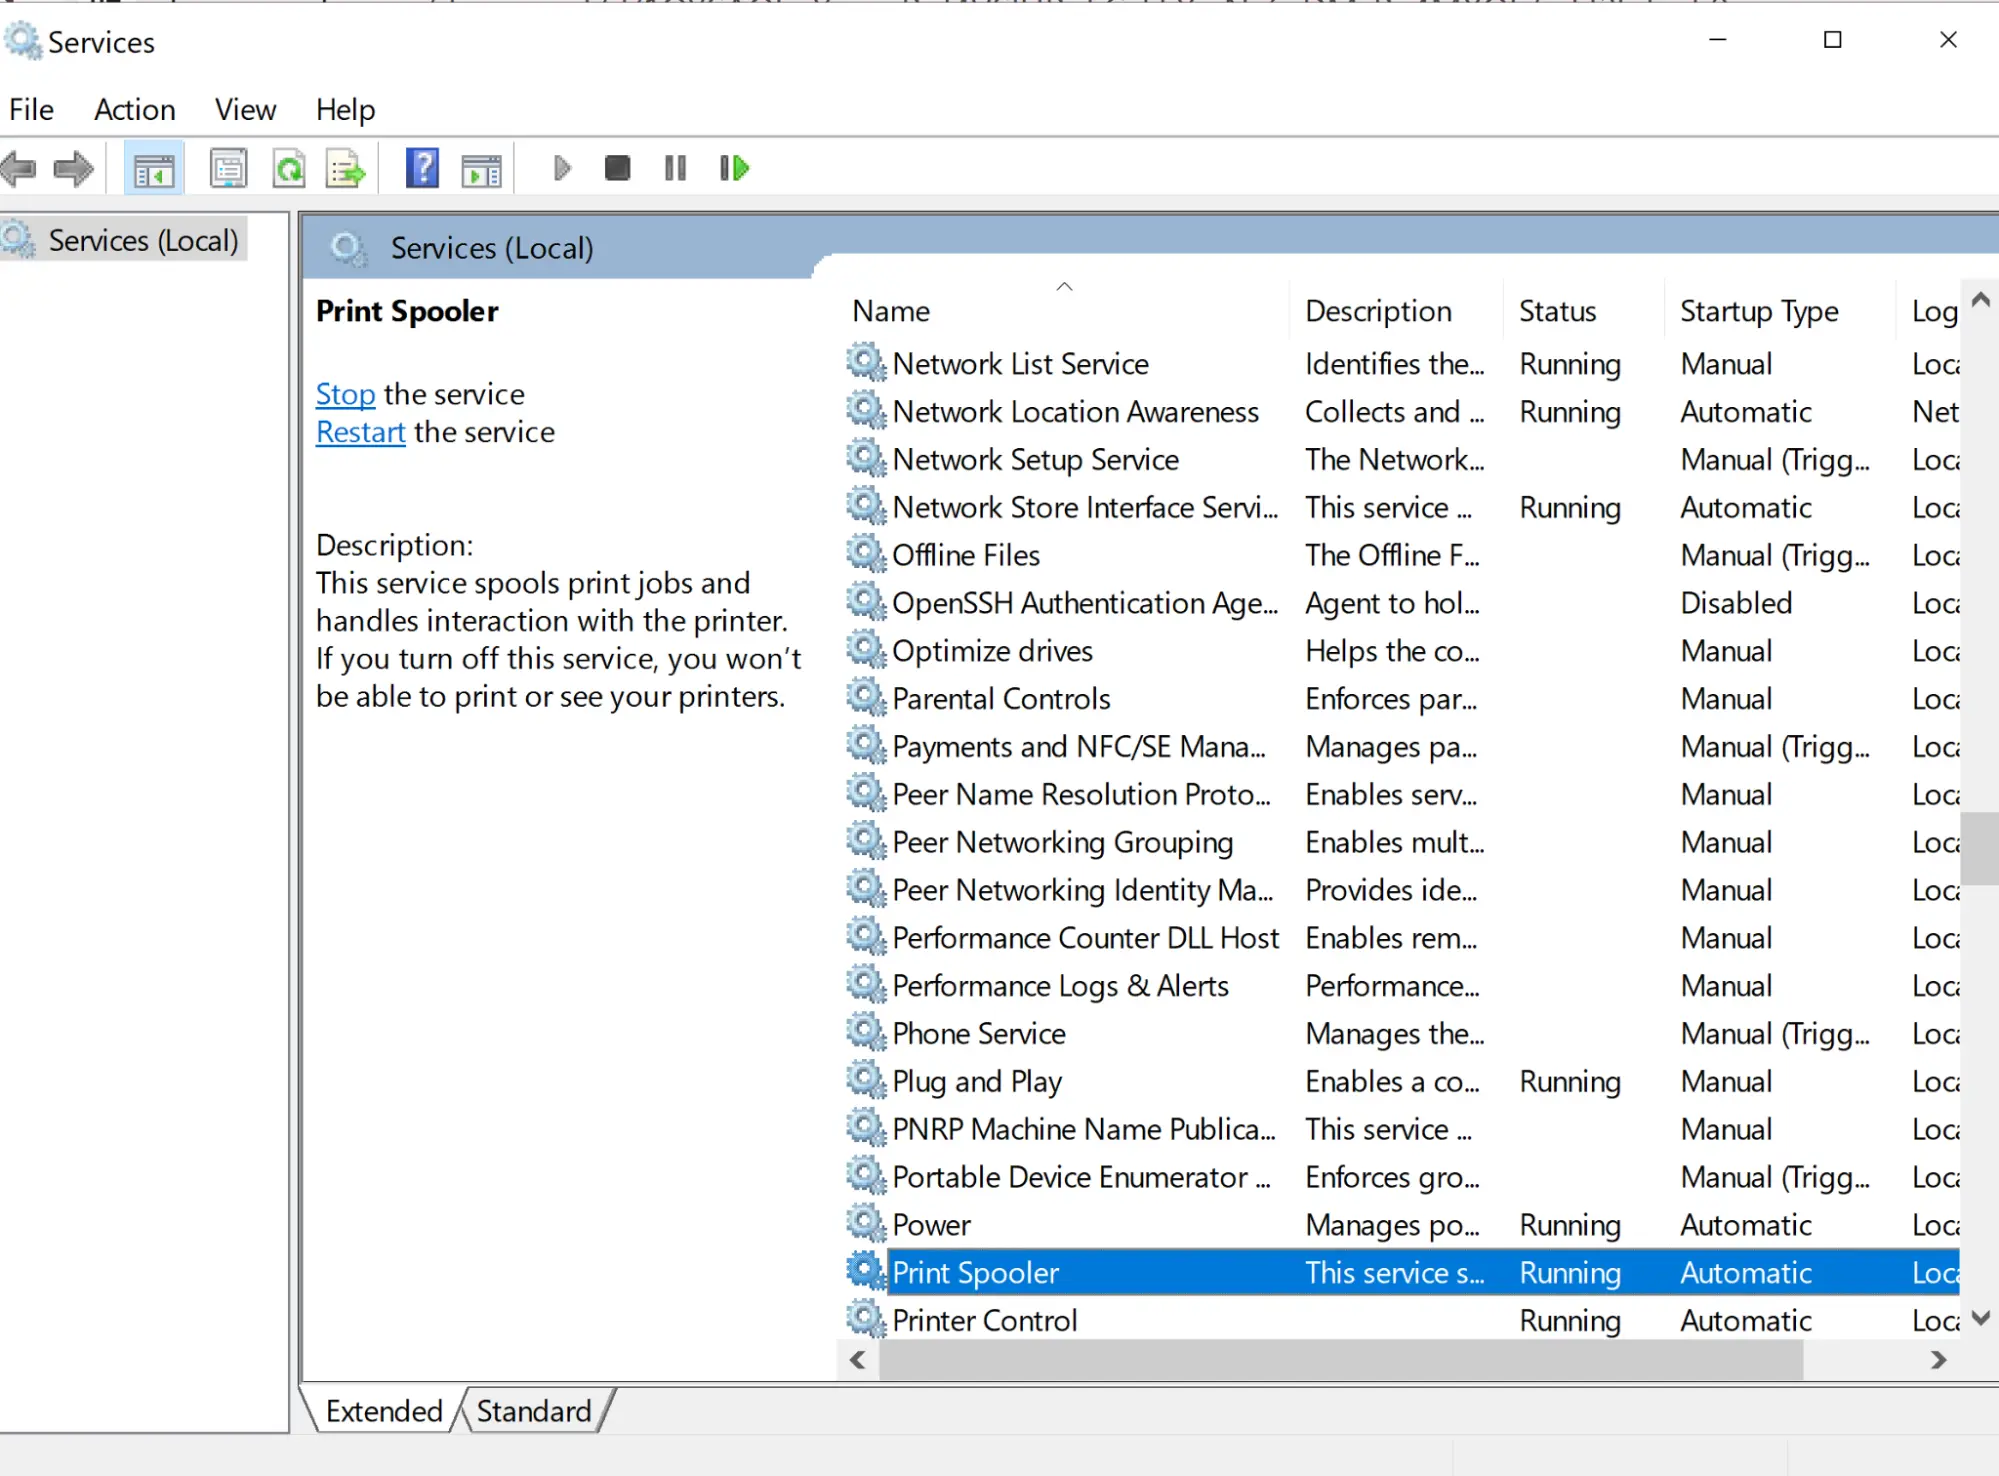Select Peer Networking Grouping row
Image resolution: width=1999 pixels, height=1476 pixels.
(1401, 842)
